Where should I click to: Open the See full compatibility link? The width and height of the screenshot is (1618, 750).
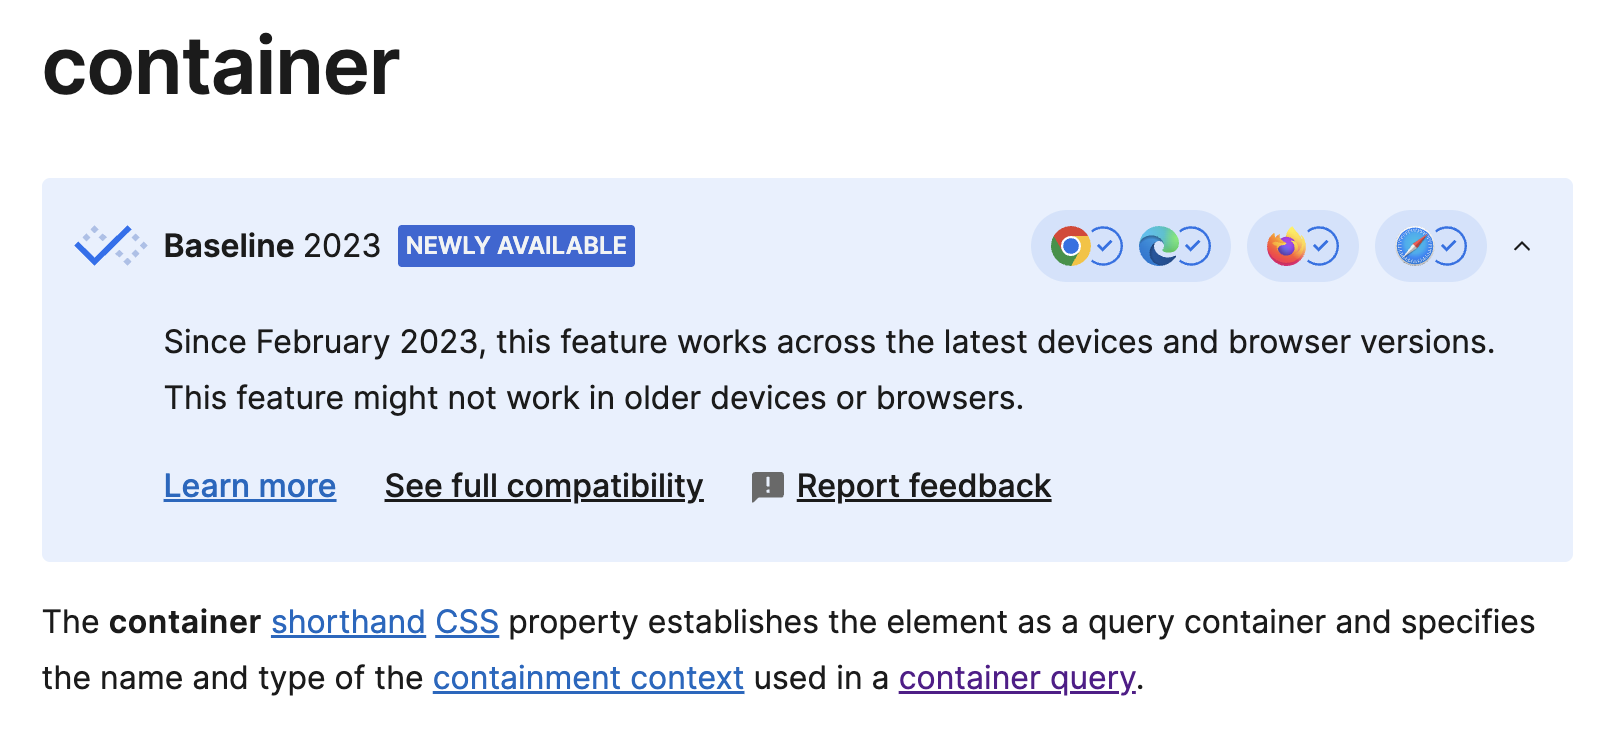pos(543,485)
